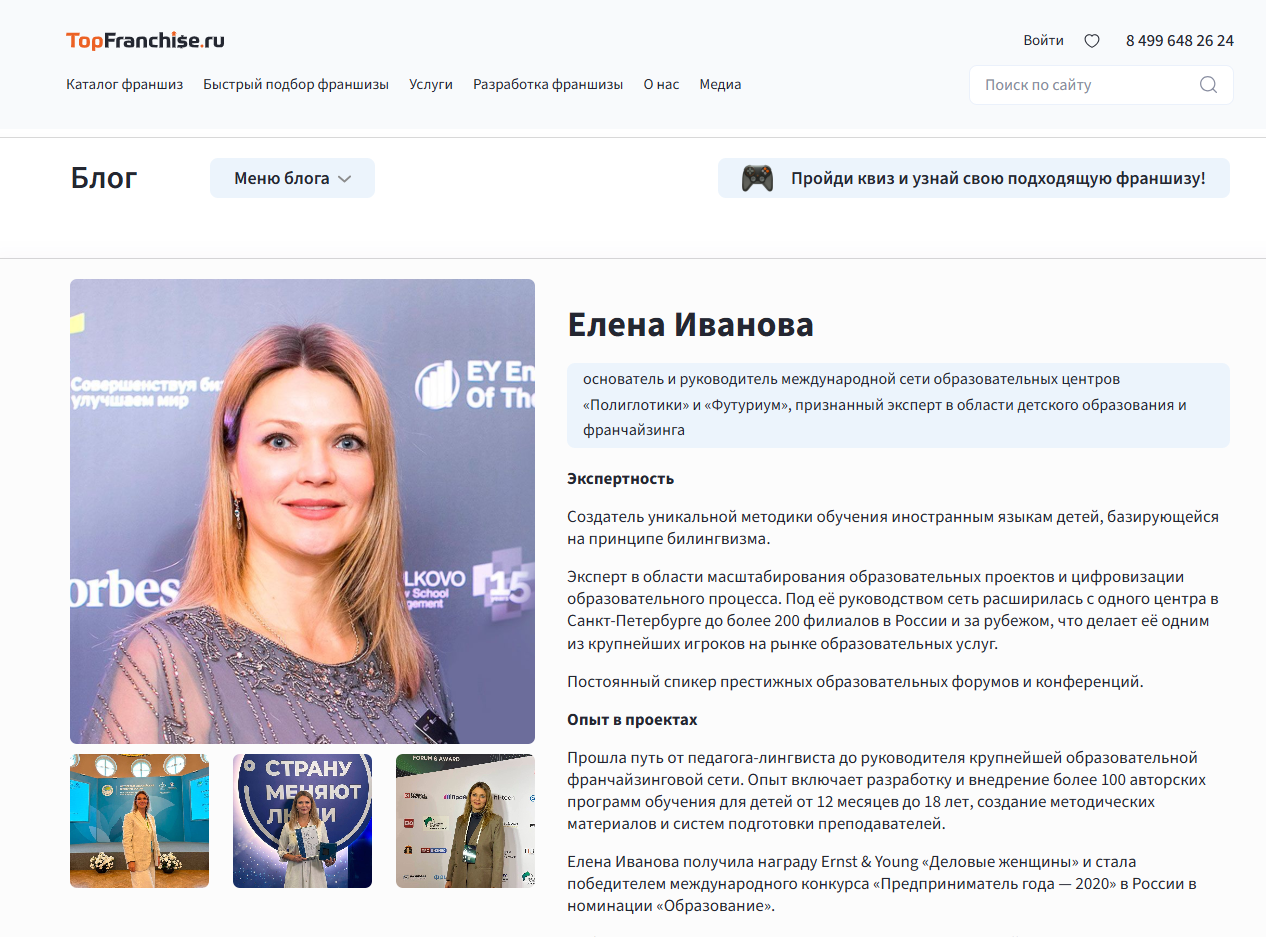This screenshot has height=937, width=1266.
Task: Open favorites via the heart icon
Action: coord(1092,41)
